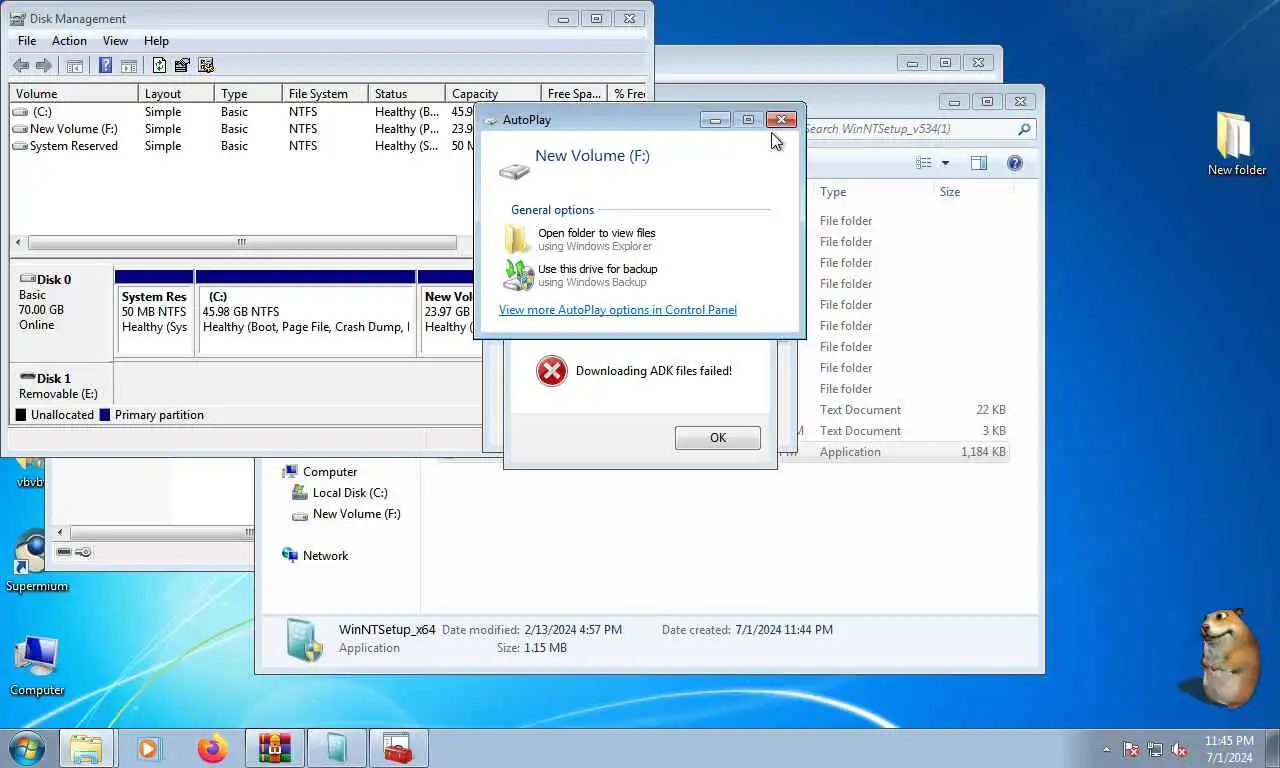The height and width of the screenshot is (768, 1280).
Task: Click the Settings wizard icon in Disk Management toolbar
Action: coord(206,66)
